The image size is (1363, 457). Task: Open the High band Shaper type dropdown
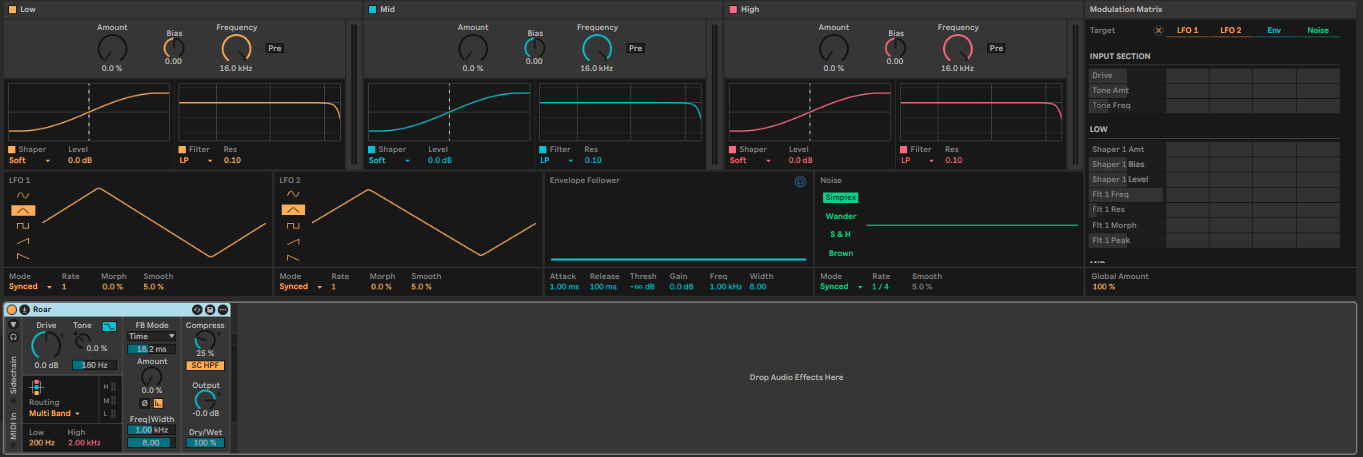click(x=750, y=160)
